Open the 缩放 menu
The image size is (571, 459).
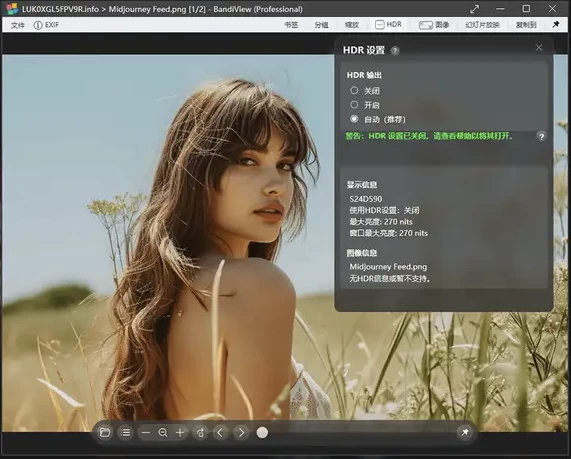tap(352, 25)
